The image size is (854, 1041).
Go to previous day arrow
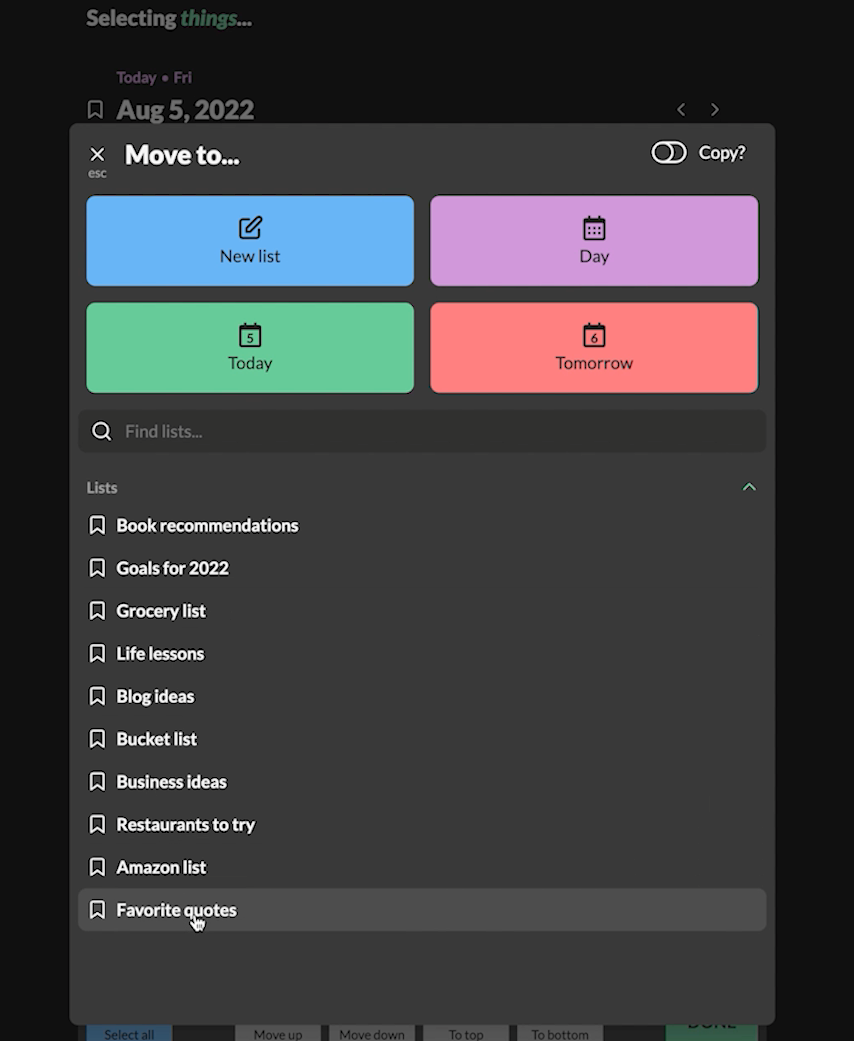coord(681,110)
